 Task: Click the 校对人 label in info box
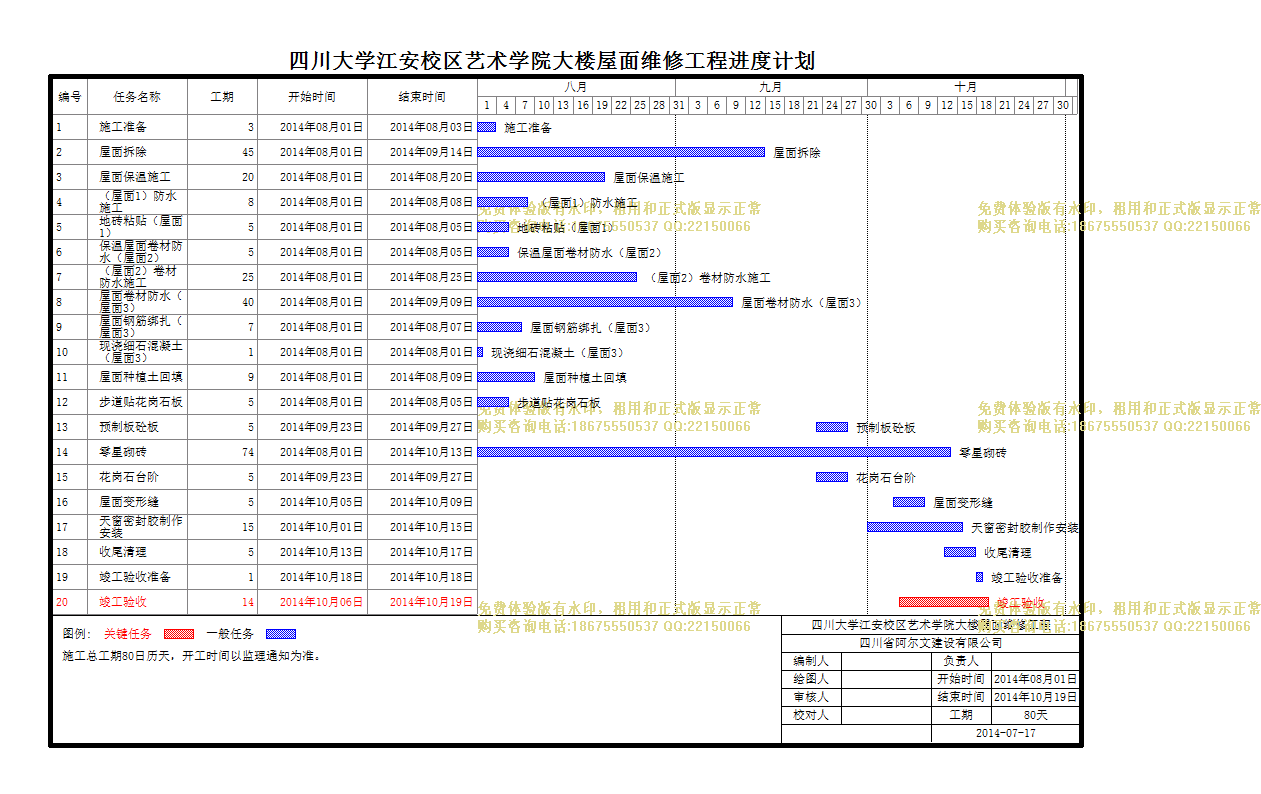[x=811, y=715]
